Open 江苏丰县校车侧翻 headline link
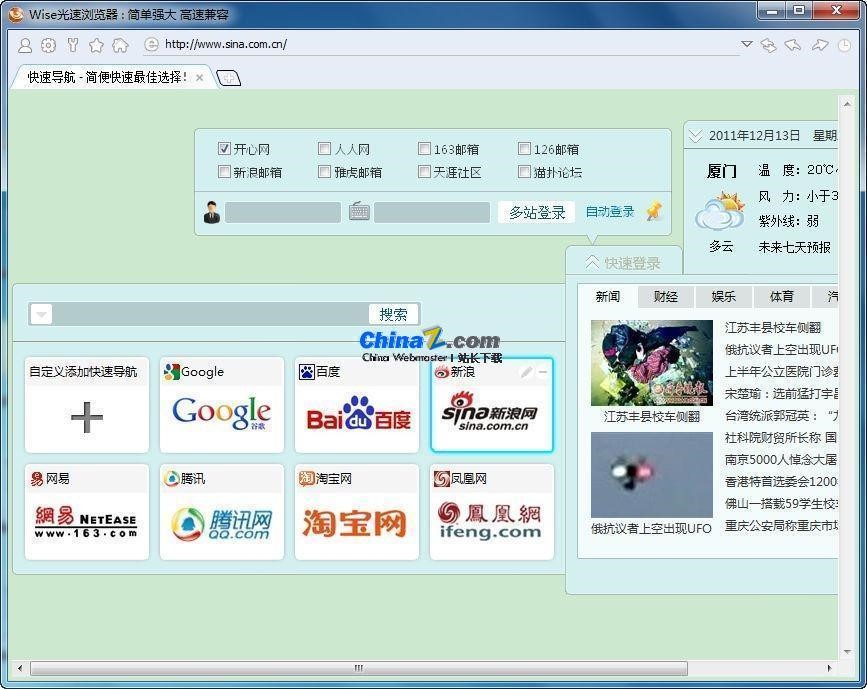This screenshot has height=689, width=867. click(772, 327)
